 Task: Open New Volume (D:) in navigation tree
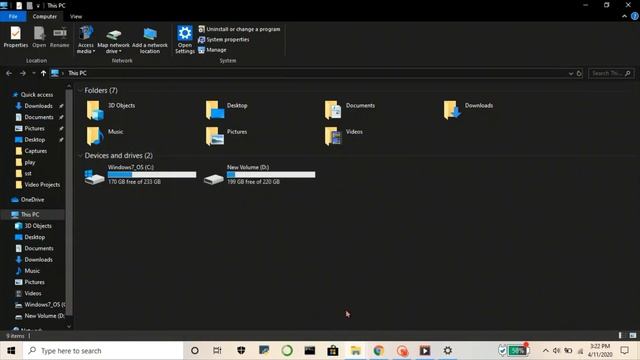44,316
